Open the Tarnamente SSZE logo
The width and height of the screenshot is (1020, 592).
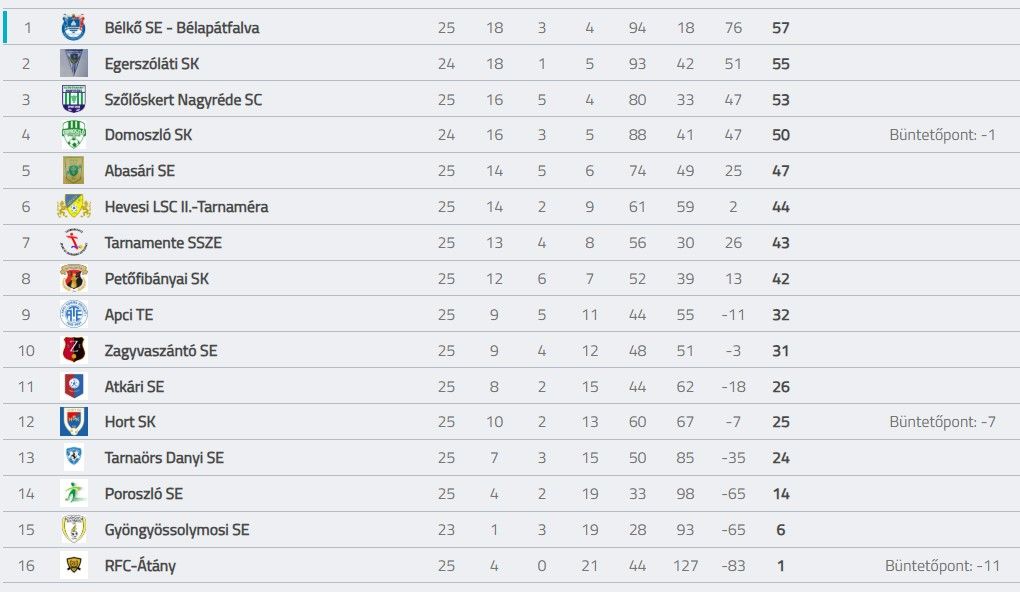point(74,242)
